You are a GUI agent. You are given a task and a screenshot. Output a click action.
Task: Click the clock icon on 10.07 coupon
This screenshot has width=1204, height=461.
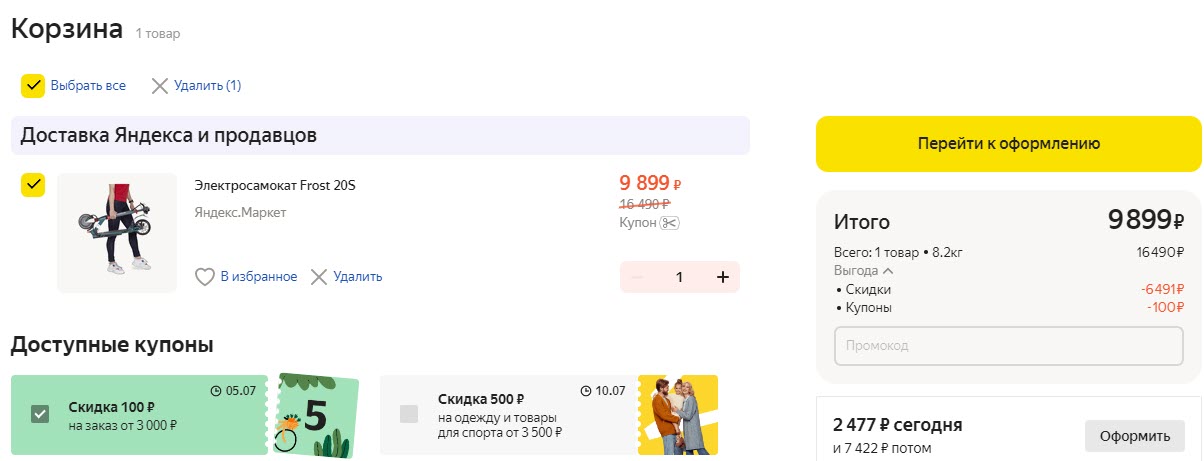click(x=586, y=390)
